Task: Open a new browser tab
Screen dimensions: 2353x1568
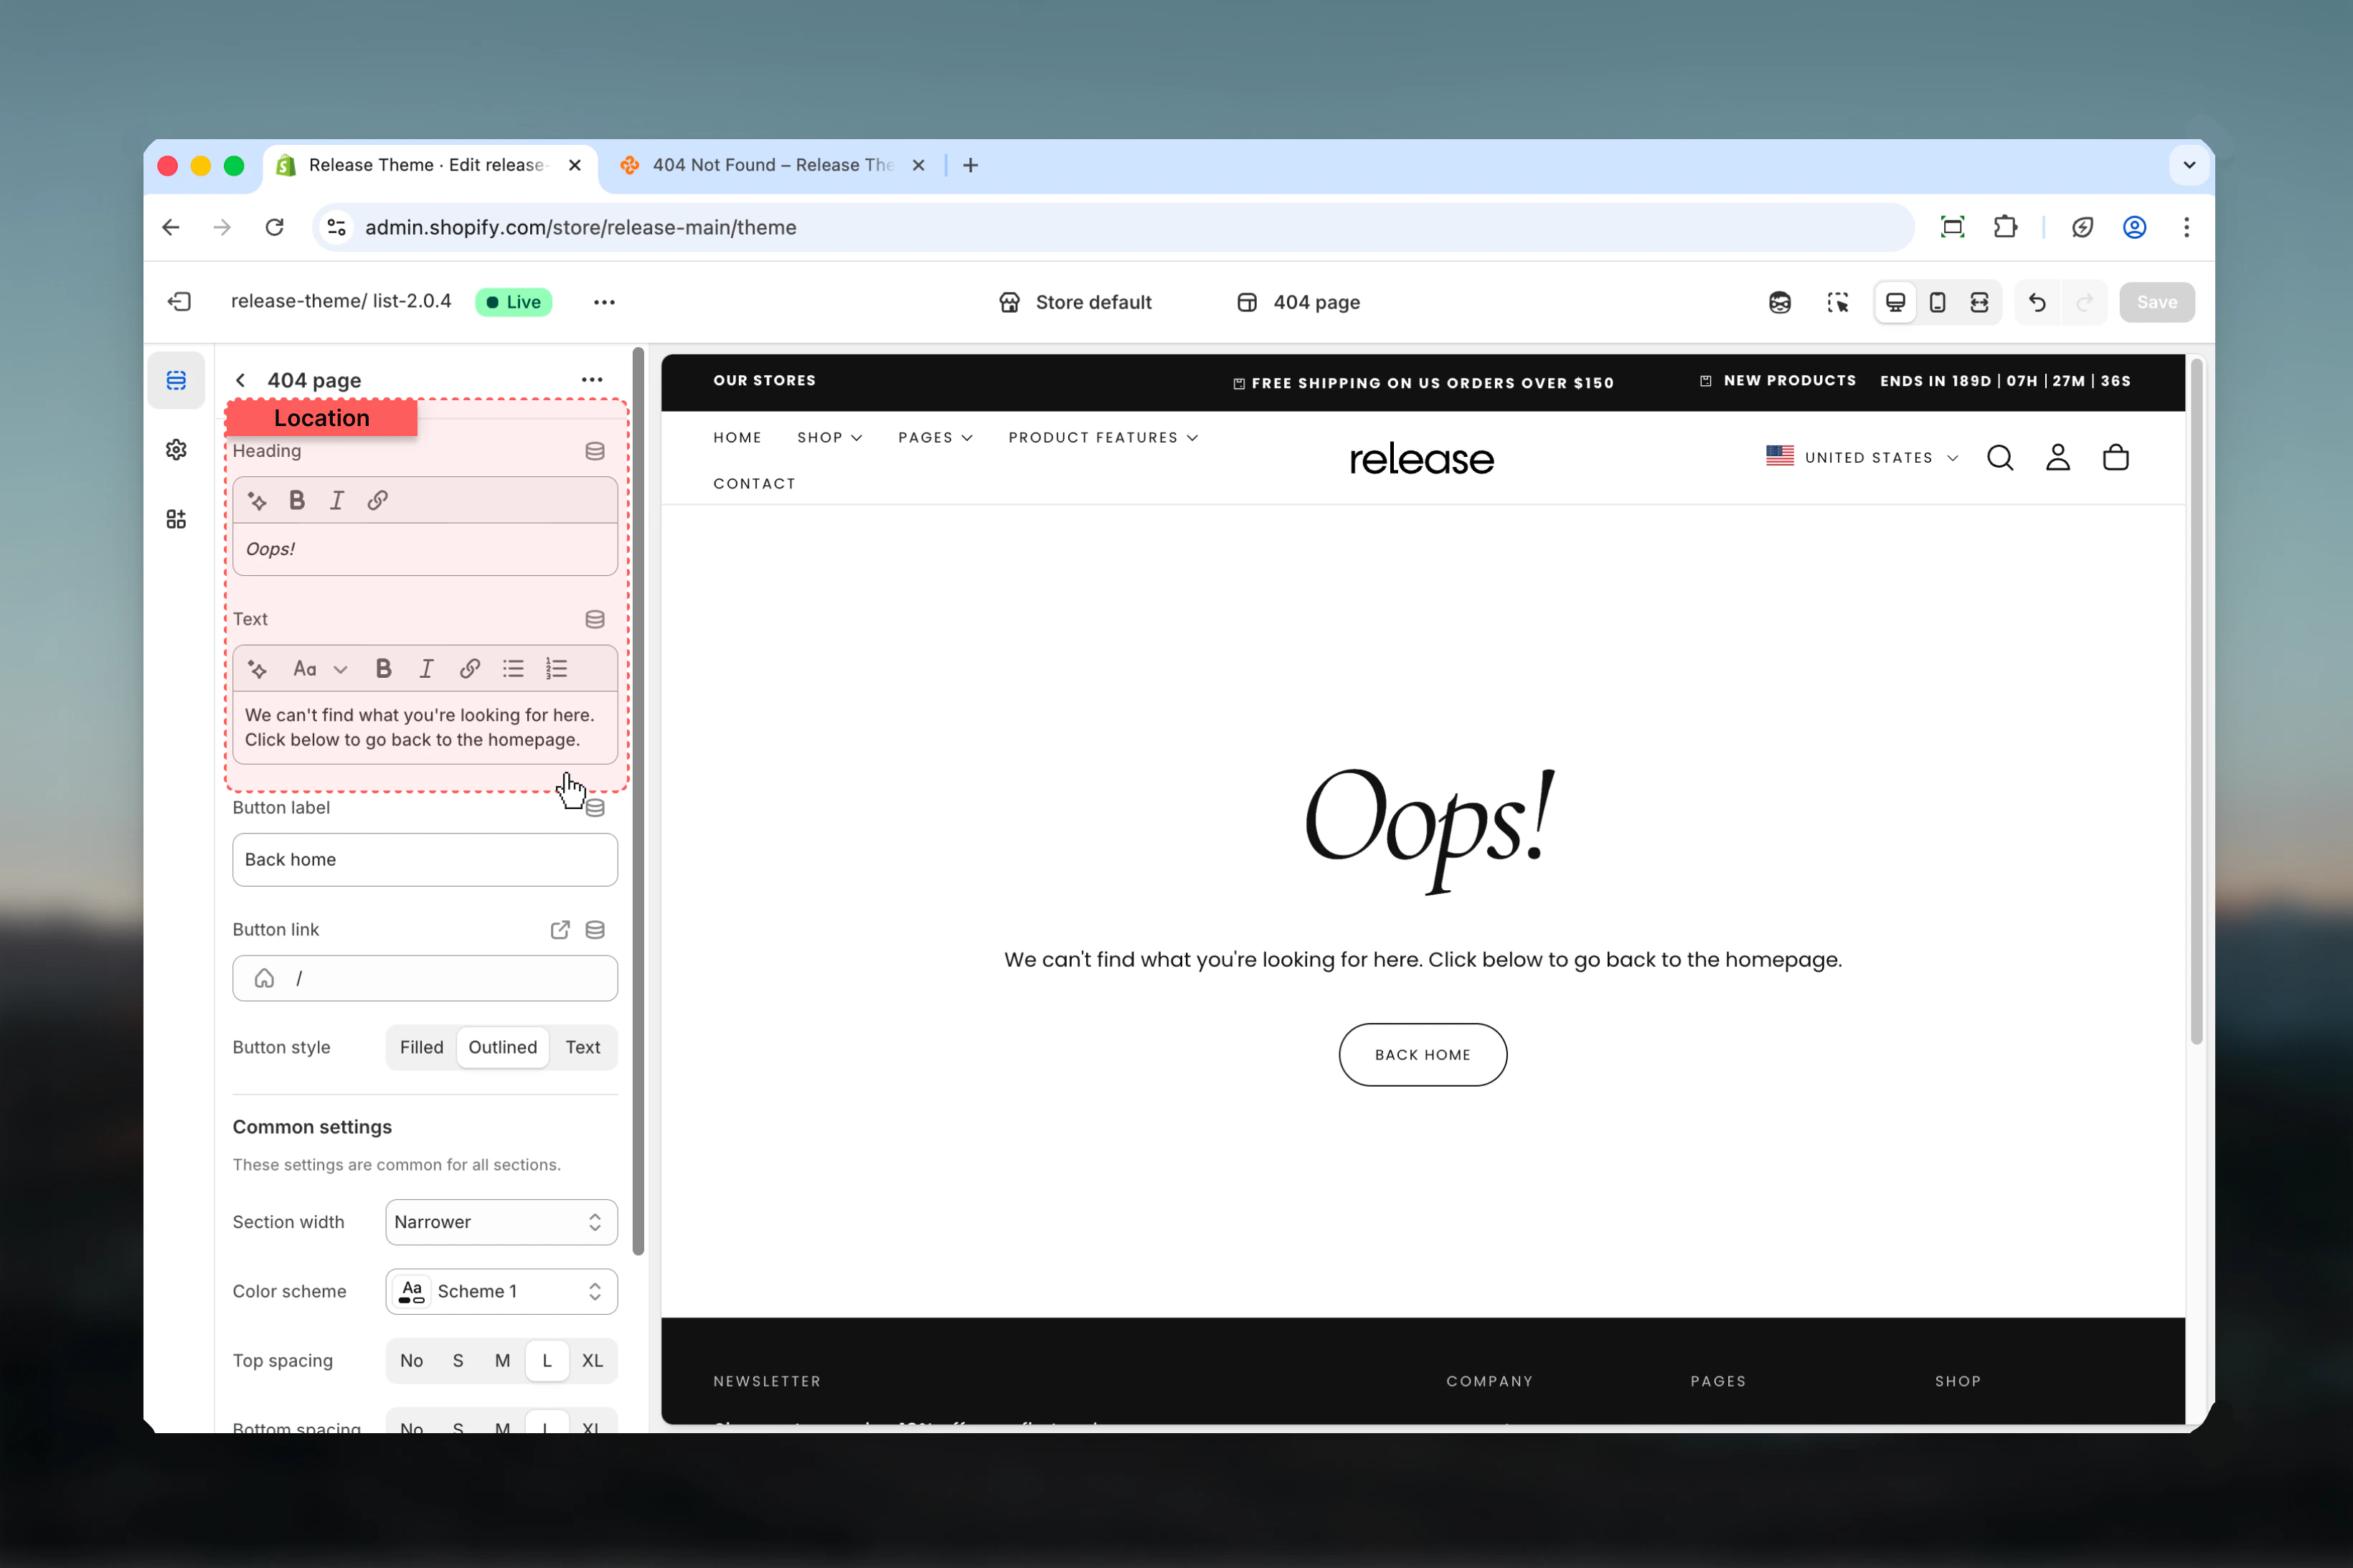Action: point(970,165)
